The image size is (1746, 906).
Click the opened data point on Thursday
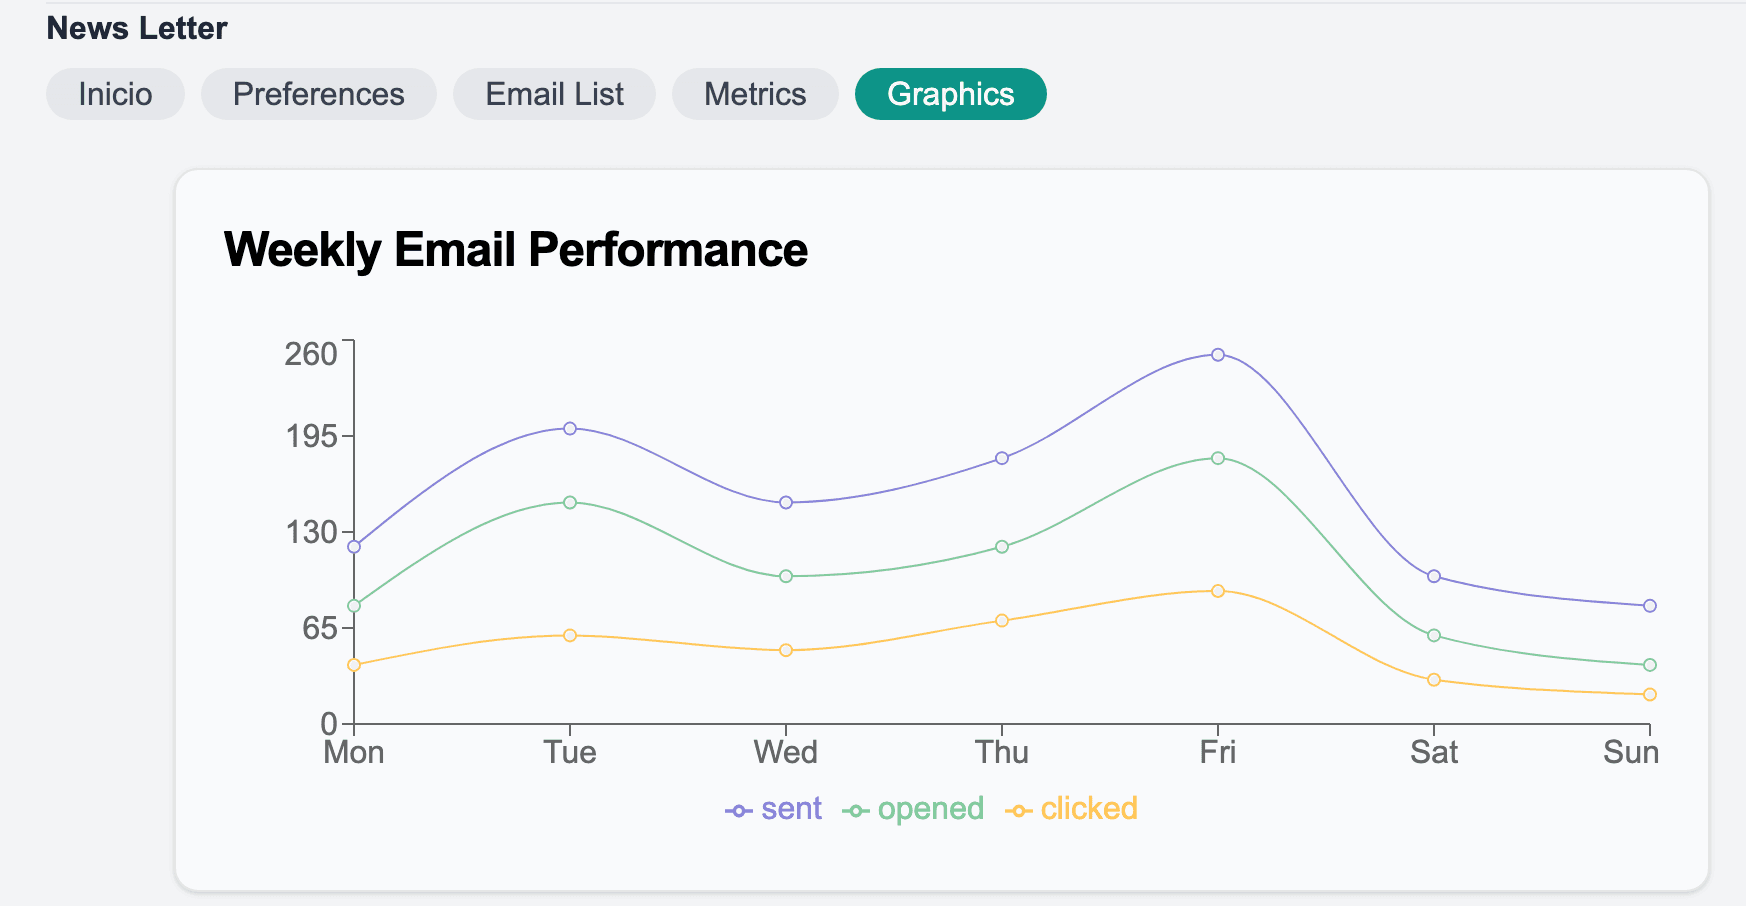[x=1002, y=547]
